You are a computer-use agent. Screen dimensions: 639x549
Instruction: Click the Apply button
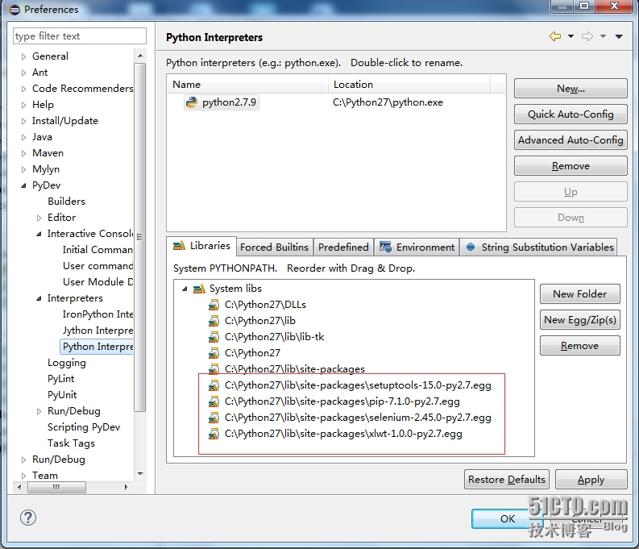tap(591, 479)
